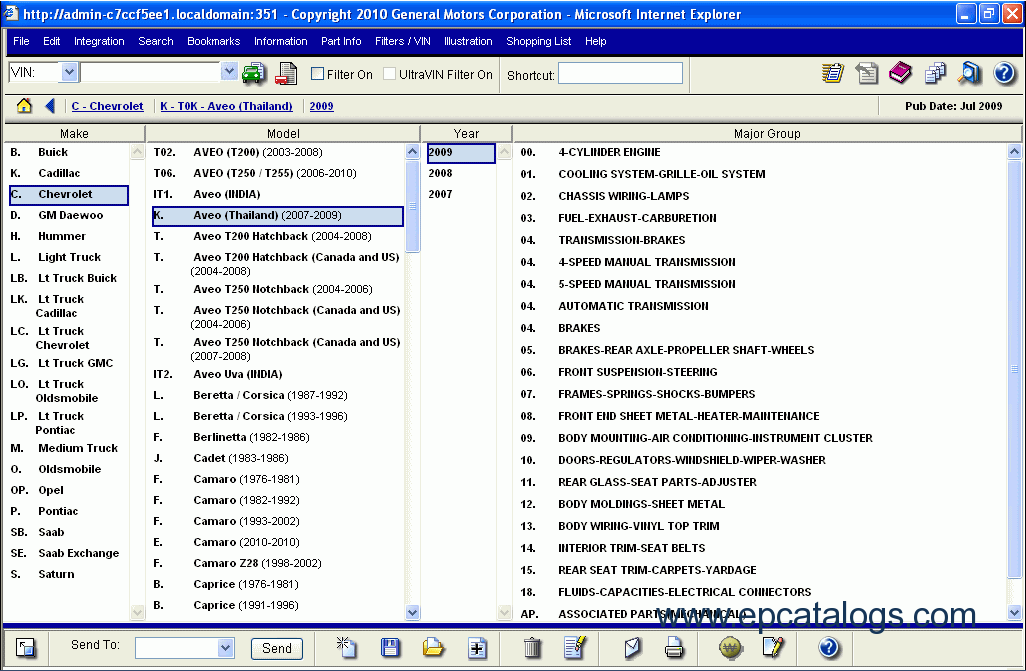Image resolution: width=1026 pixels, height=671 pixels.
Task: Delete using the trash can icon
Action: pos(532,648)
